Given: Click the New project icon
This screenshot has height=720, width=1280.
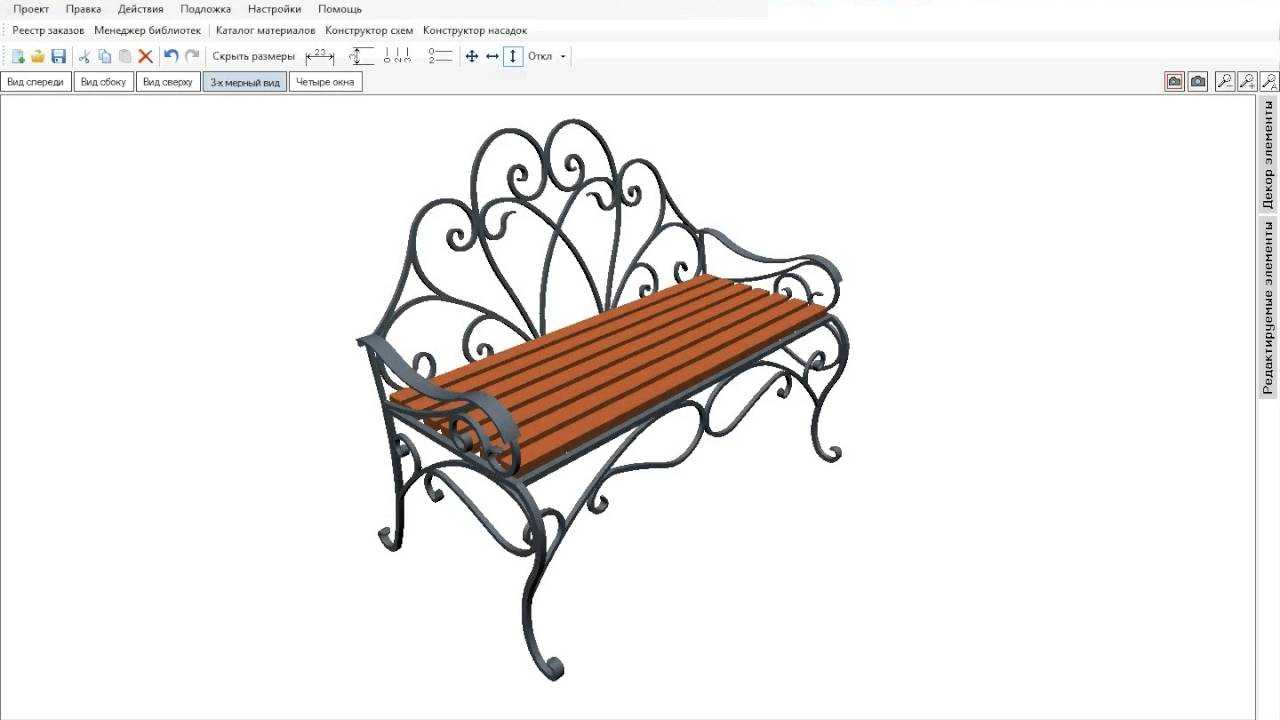Looking at the screenshot, I should [17, 57].
